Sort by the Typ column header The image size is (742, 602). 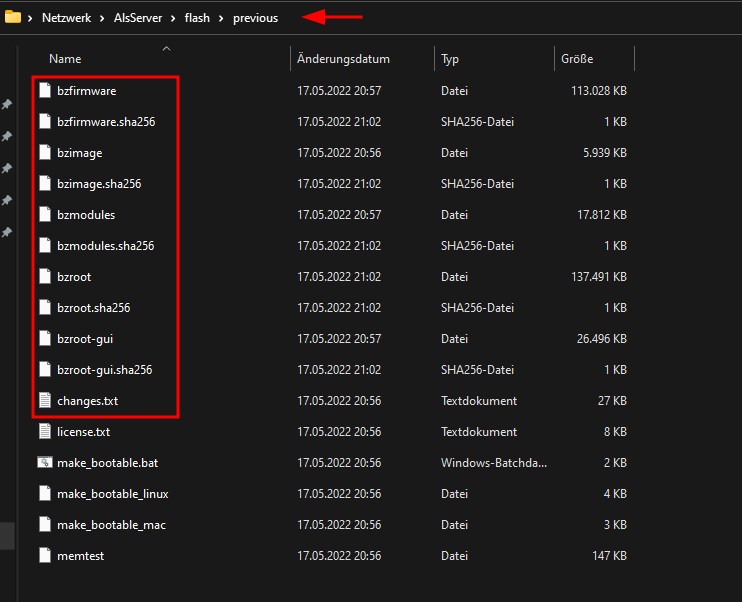(x=450, y=59)
